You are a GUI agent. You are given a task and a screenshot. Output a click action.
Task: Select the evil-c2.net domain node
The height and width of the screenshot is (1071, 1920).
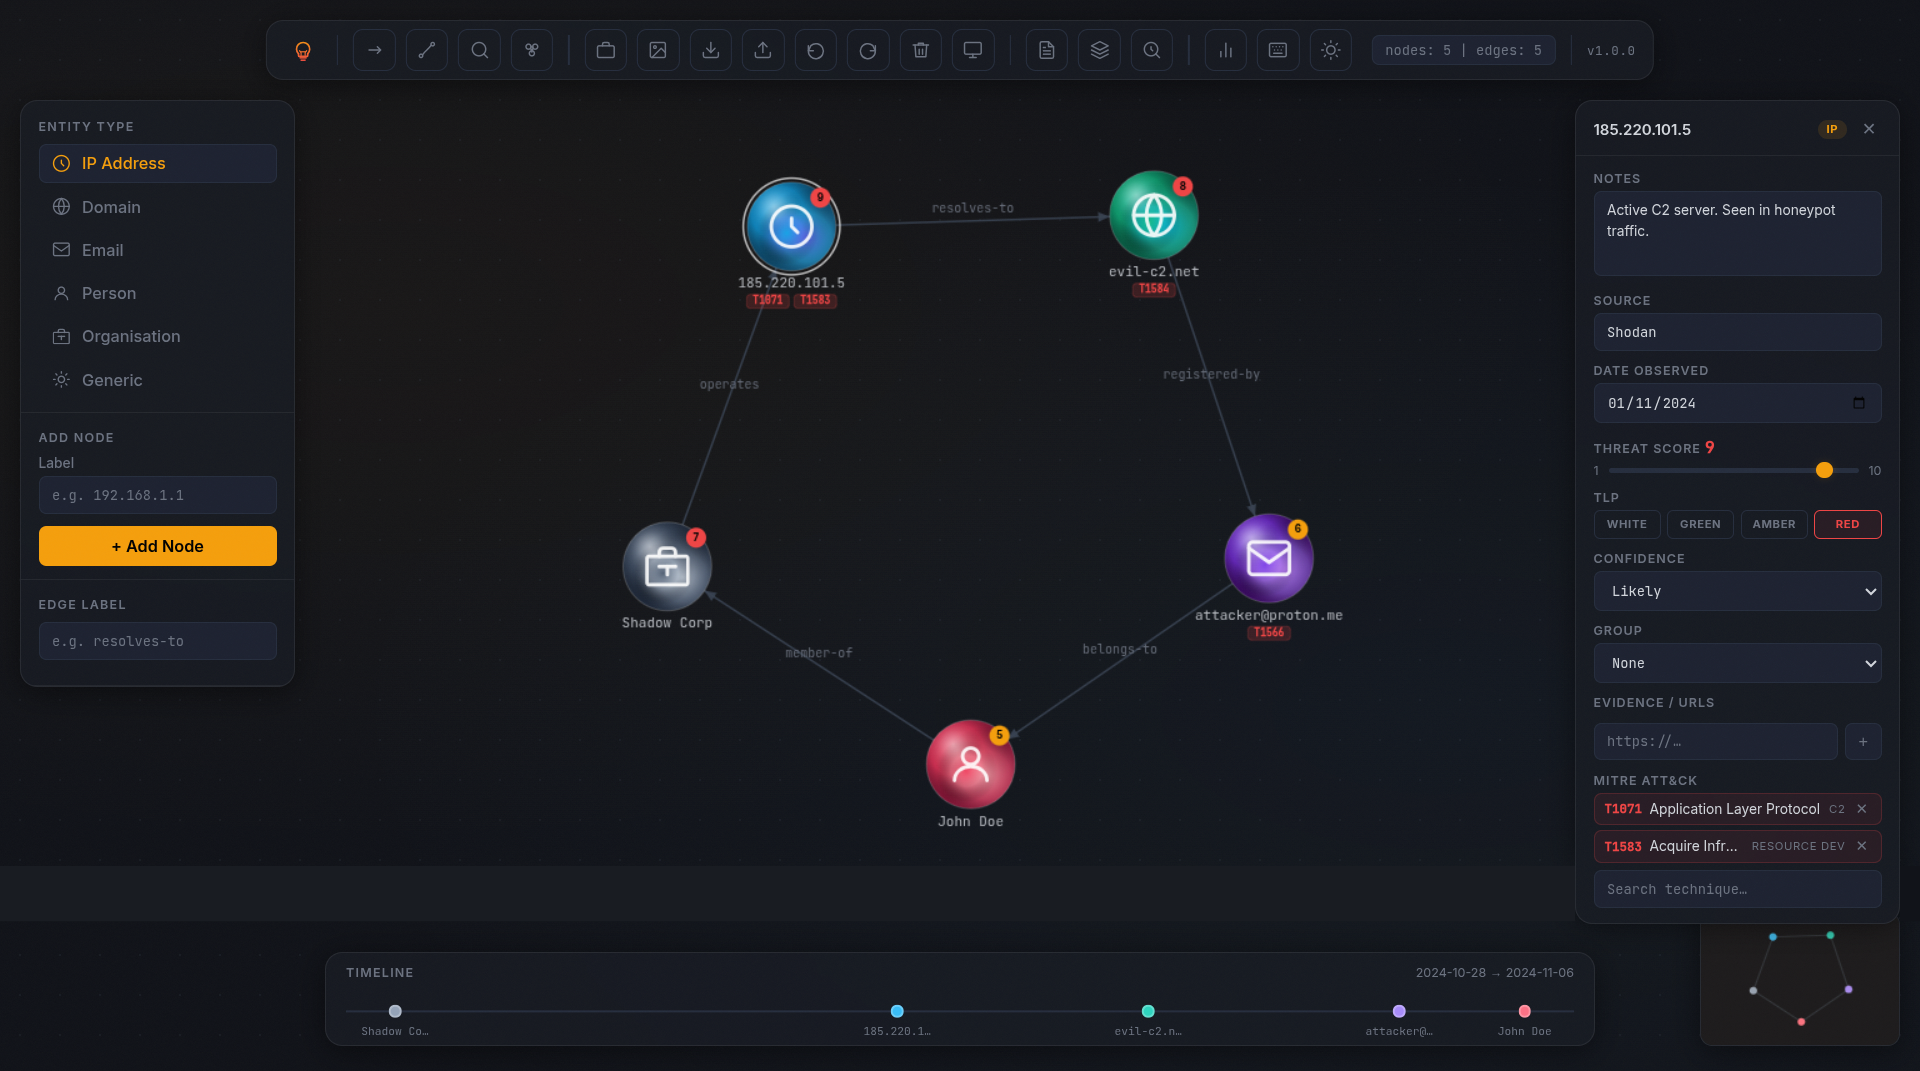coord(1154,216)
